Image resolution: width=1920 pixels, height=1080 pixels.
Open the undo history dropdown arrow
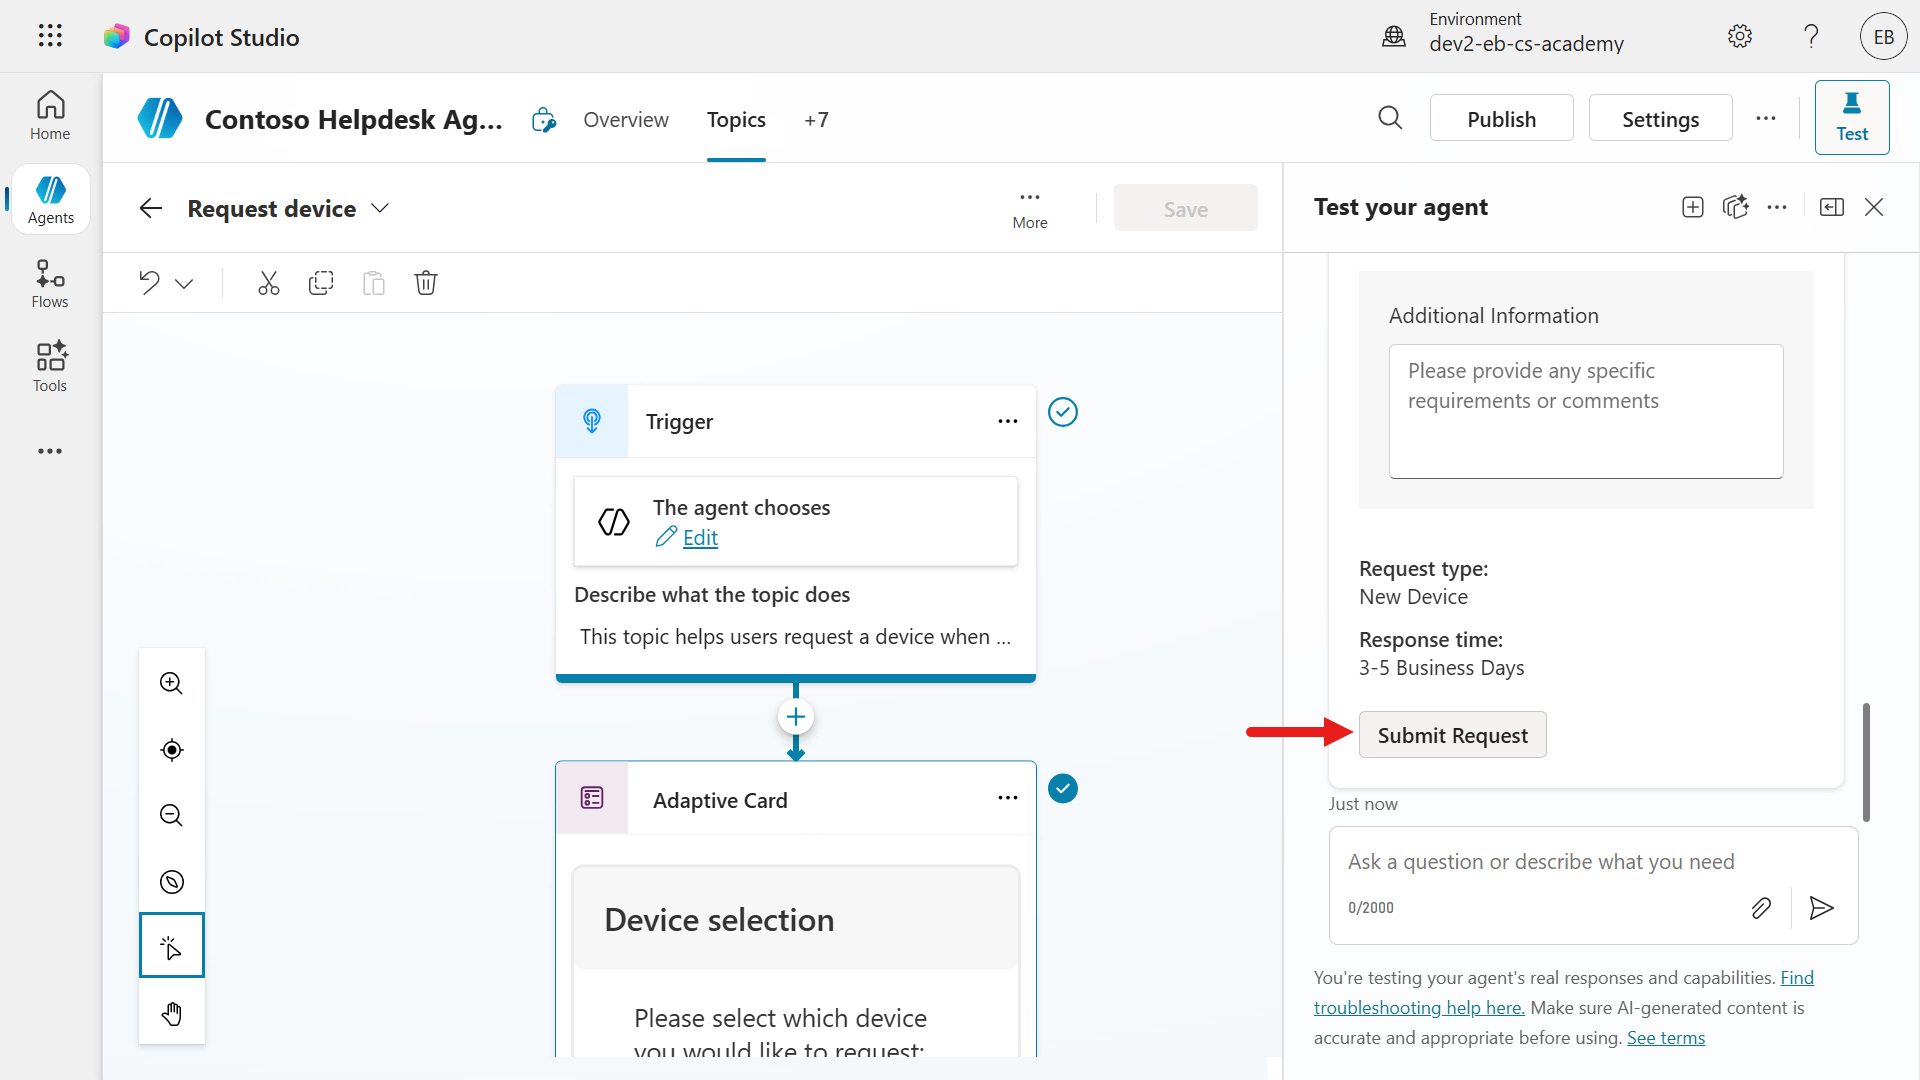point(184,284)
